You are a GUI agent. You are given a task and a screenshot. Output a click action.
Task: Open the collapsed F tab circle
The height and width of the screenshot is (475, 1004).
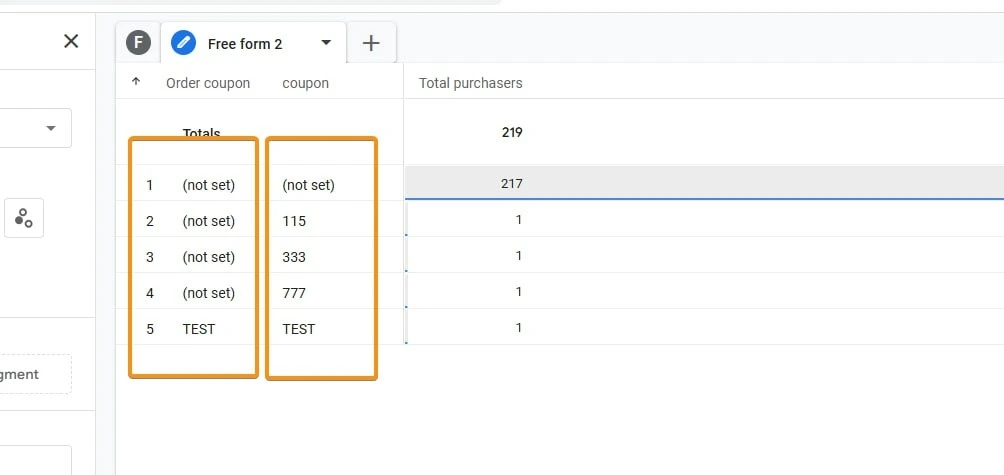point(138,43)
